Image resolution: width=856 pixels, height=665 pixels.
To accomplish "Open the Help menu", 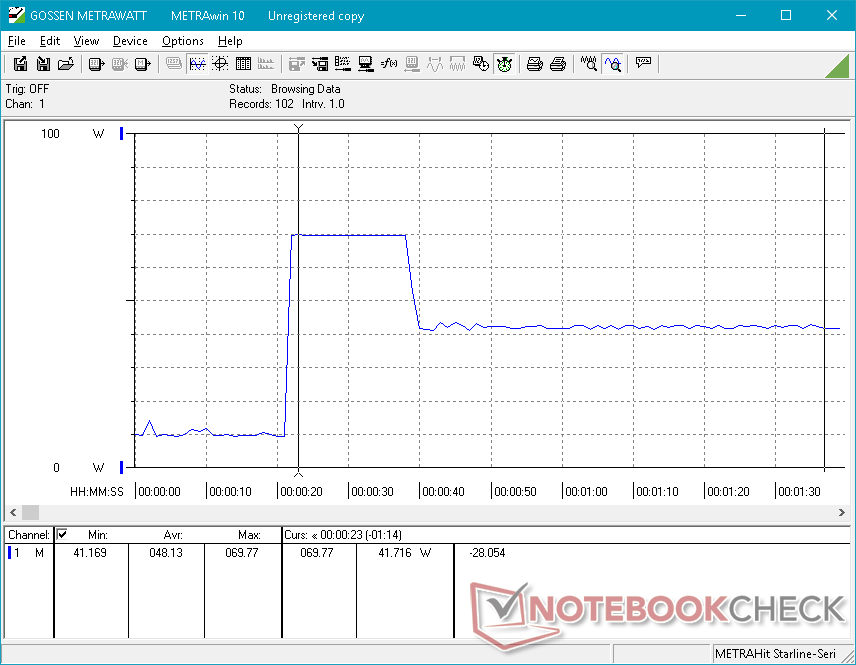I will tap(230, 41).
